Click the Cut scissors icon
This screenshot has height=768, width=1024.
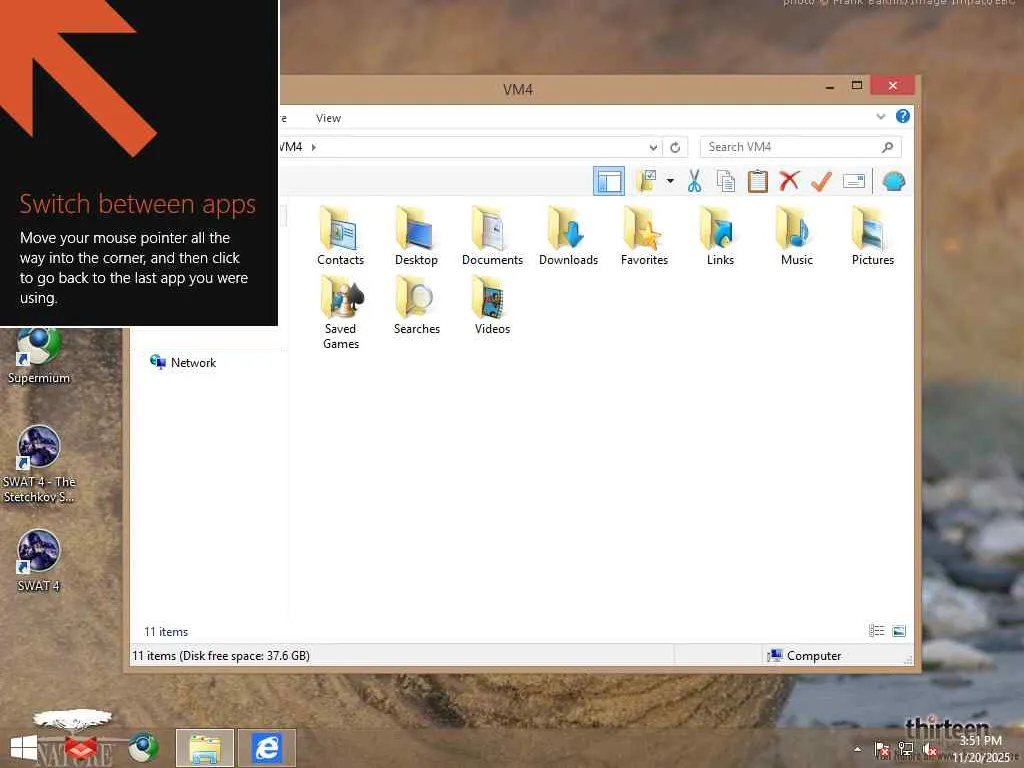[694, 181]
